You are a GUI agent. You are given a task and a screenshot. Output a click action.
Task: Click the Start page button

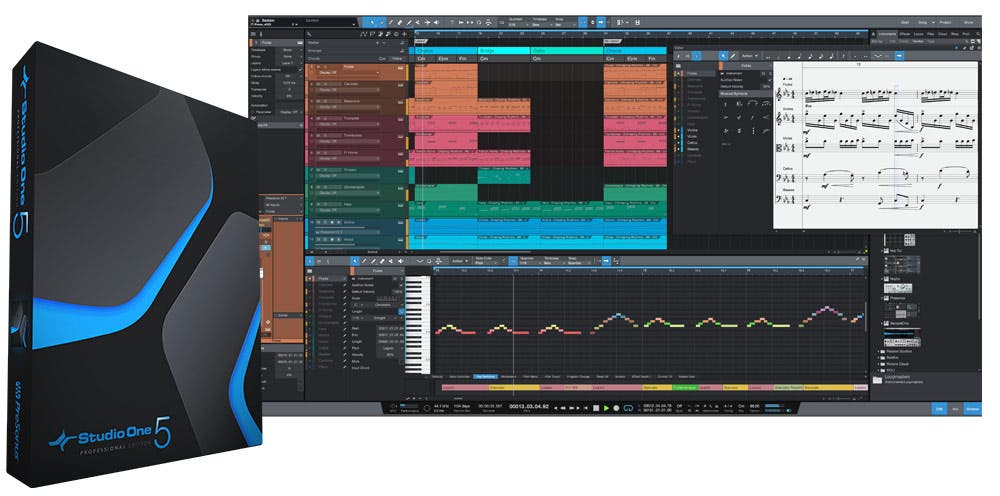905,22
